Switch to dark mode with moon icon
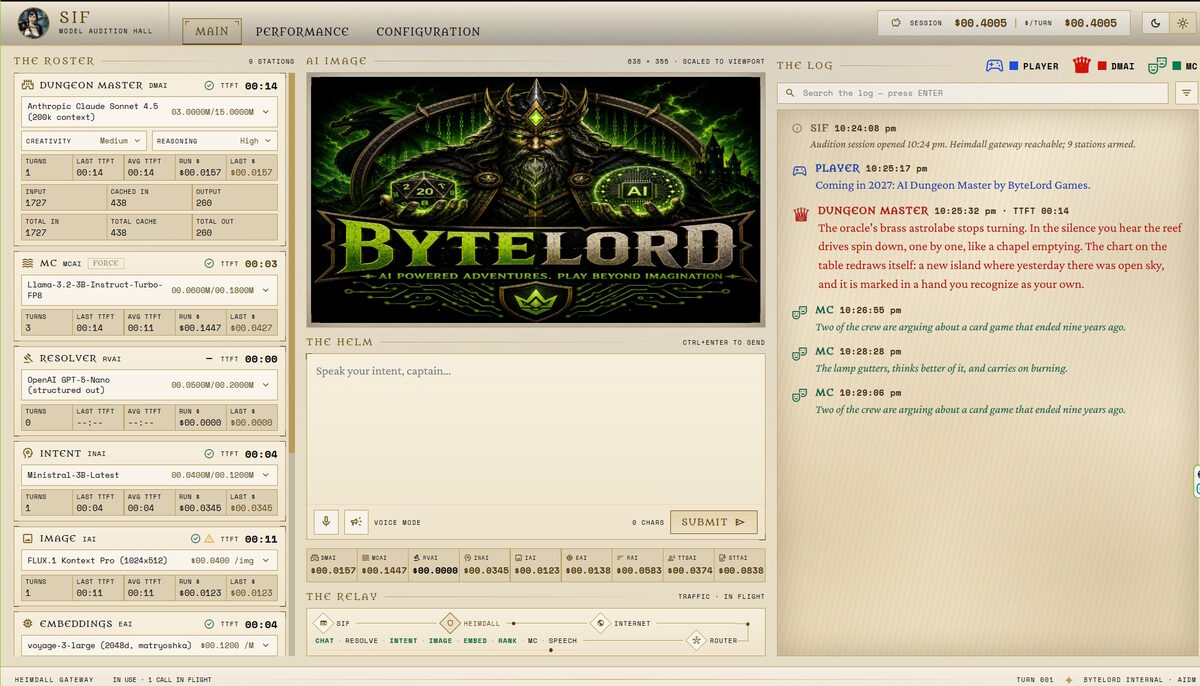1200x686 pixels. [x=1156, y=23]
